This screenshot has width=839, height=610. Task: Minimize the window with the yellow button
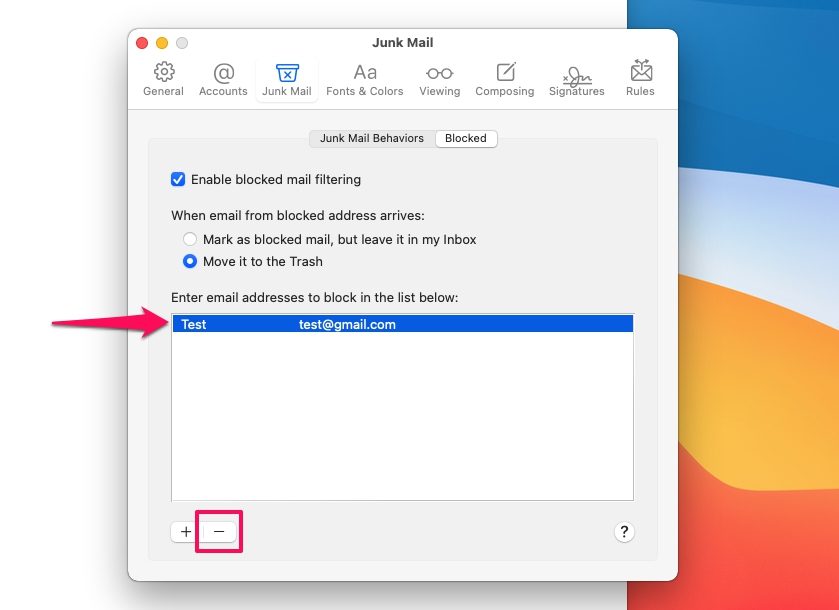coord(162,43)
